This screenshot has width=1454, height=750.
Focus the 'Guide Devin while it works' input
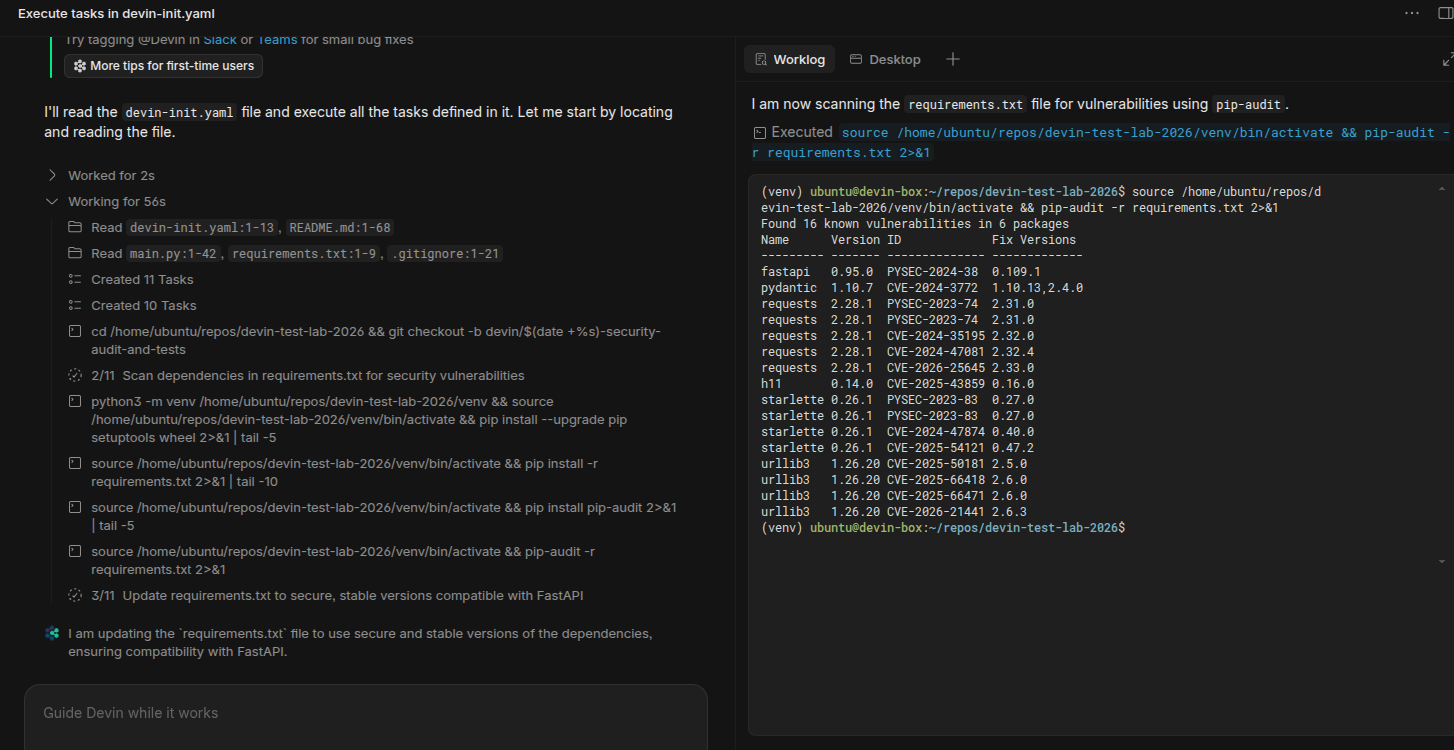click(365, 713)
